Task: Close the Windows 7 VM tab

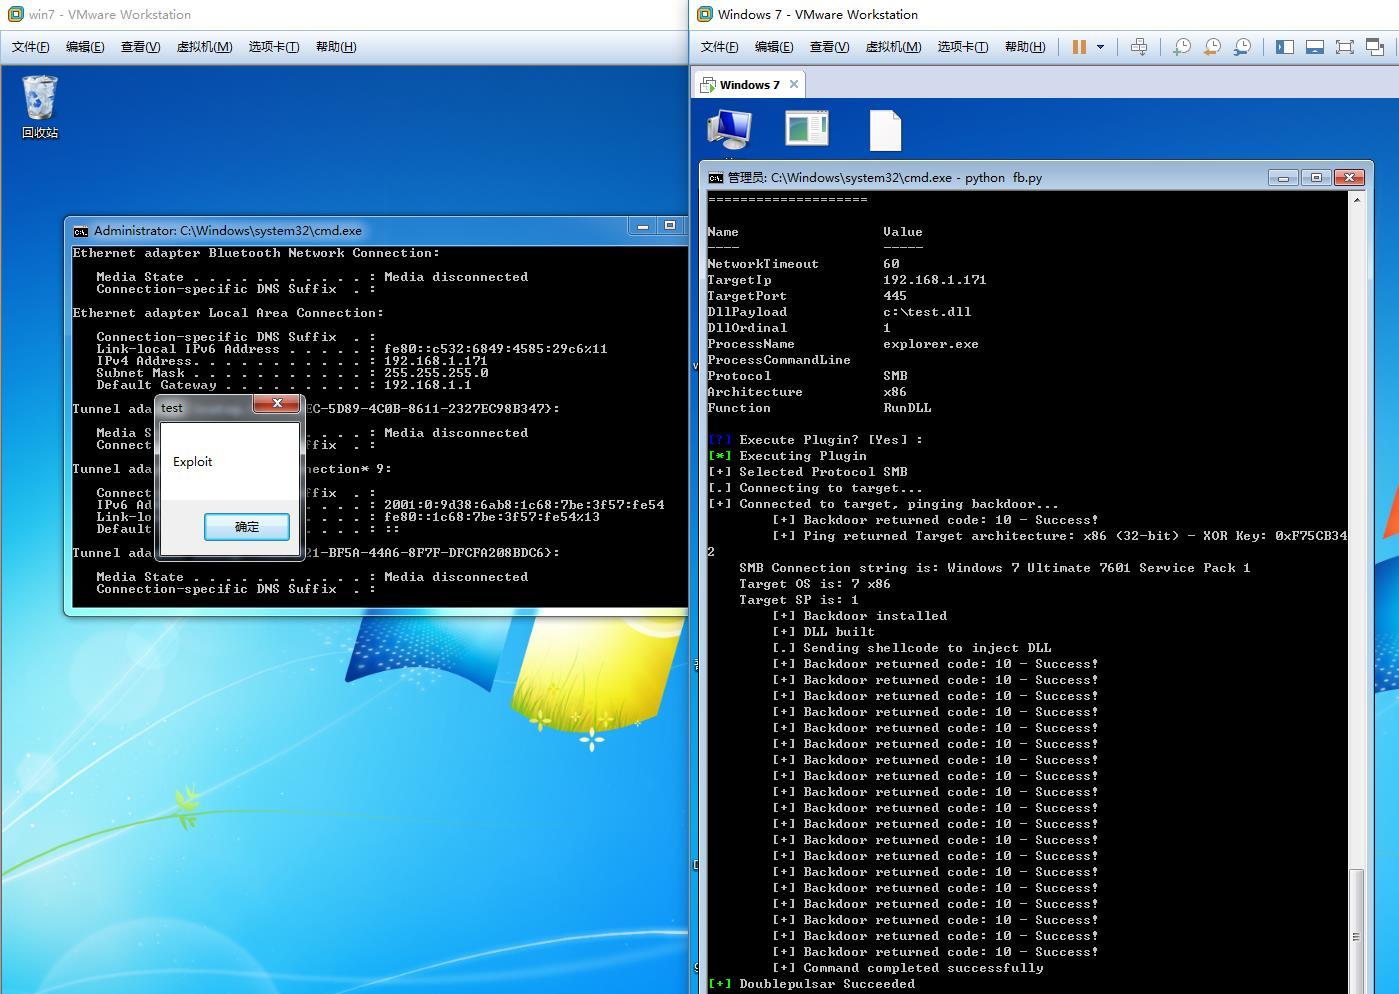Action: pyautogui.click(x=794, y=84)
